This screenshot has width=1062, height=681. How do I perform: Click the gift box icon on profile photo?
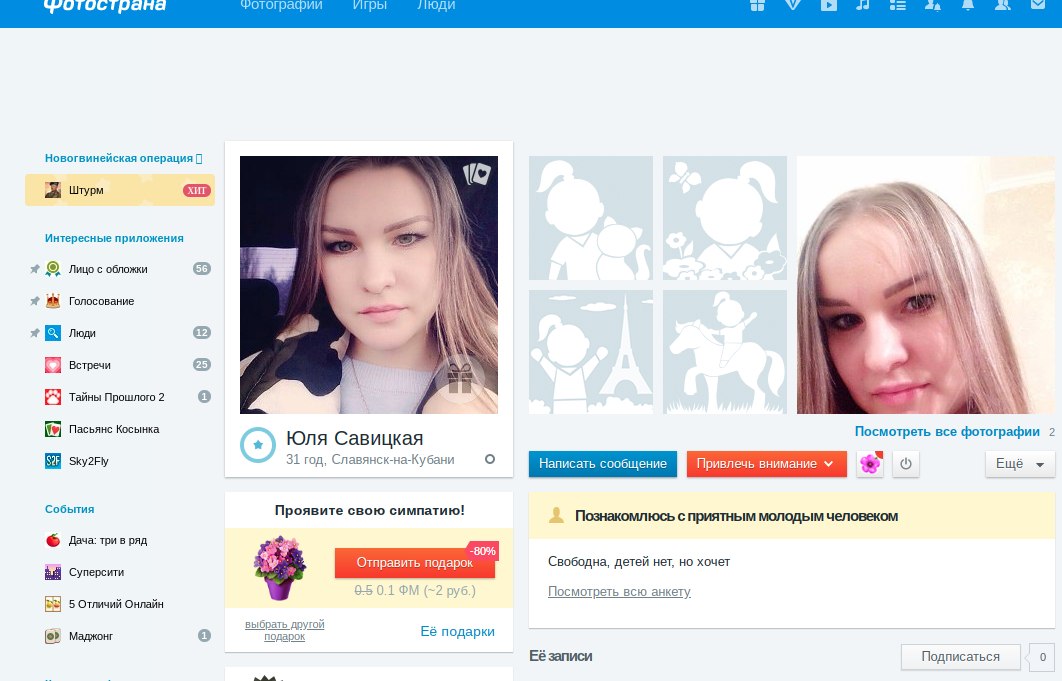[x=460, y=378]
